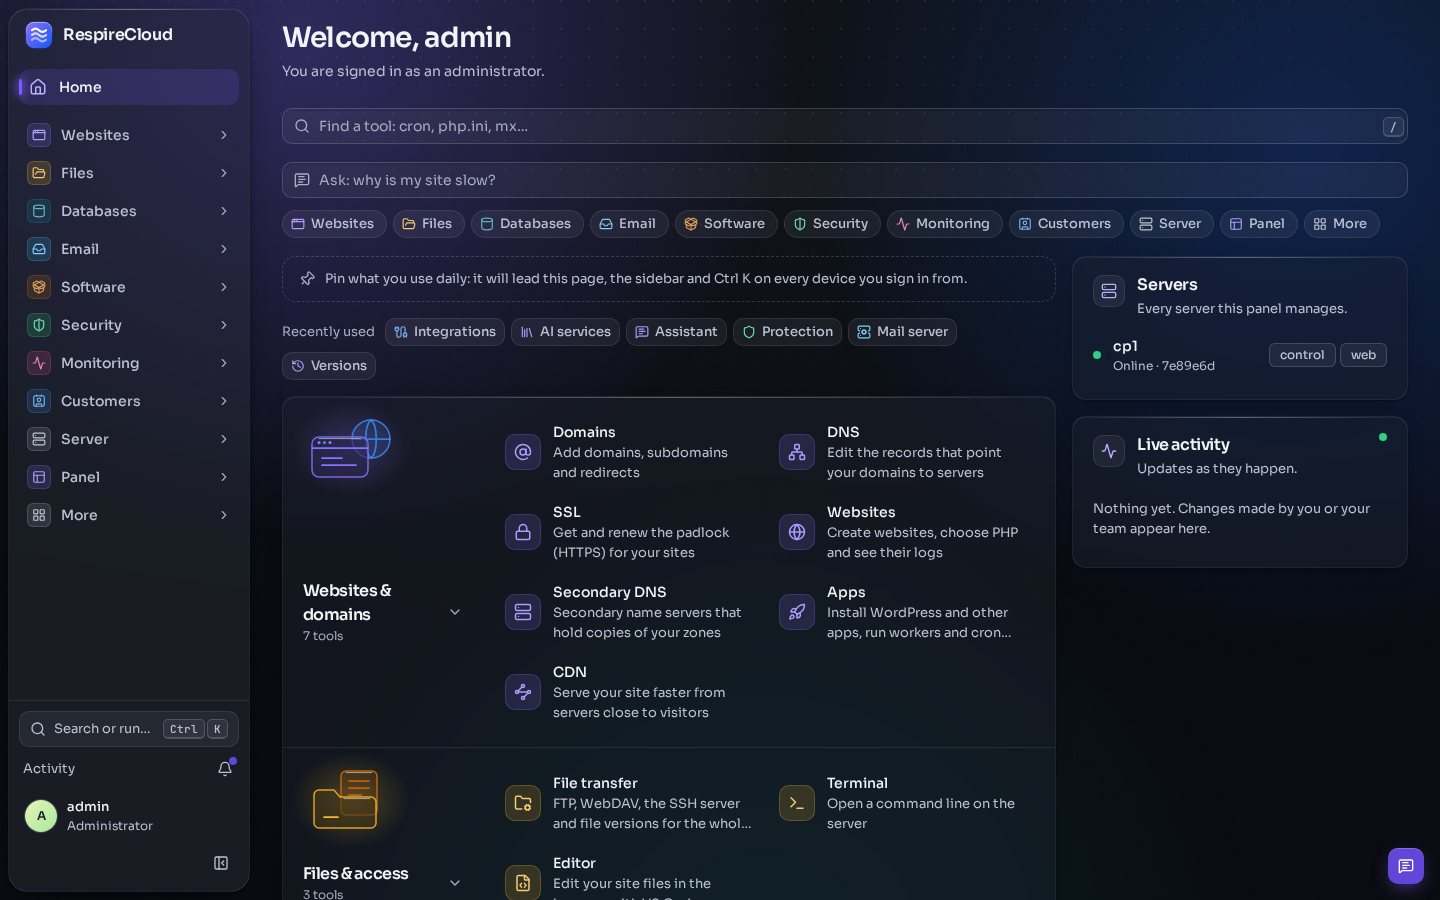The width and height of the screenshot is (1440, 900).
Task: Open the Editor tool icon
Action: coord(523,883)
